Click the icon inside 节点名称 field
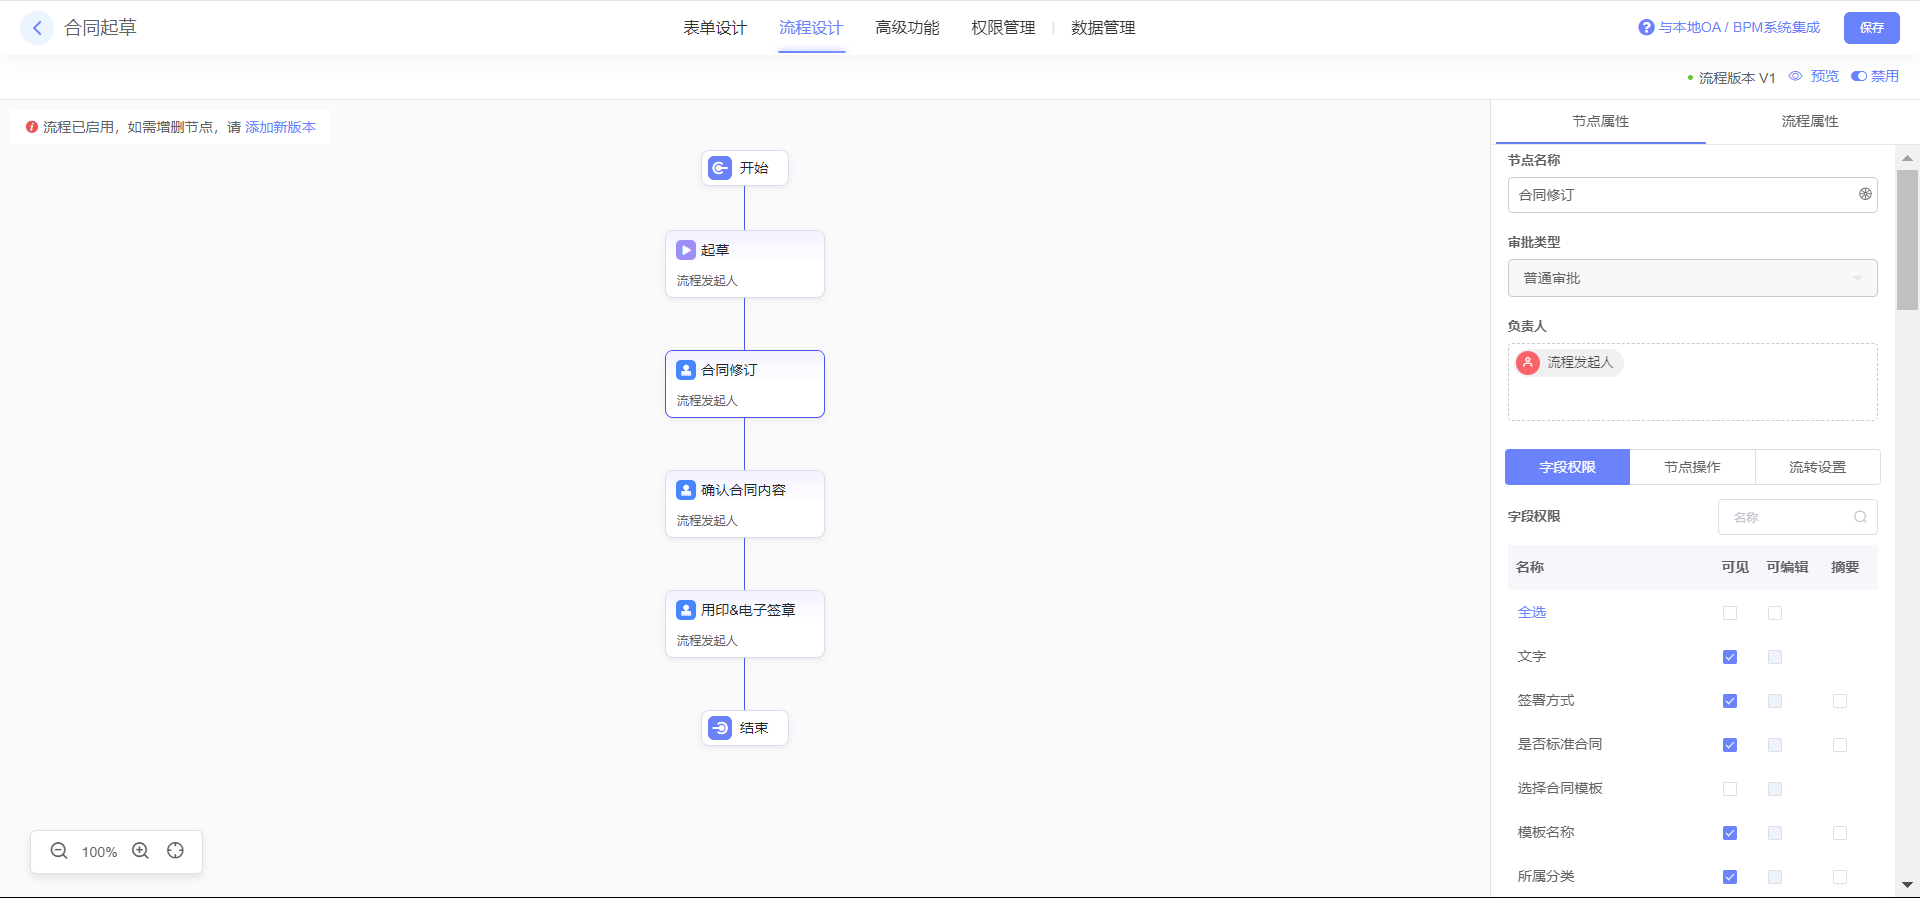Image resolution: width=1920 pixels, height=898 pixels. 1865,195
